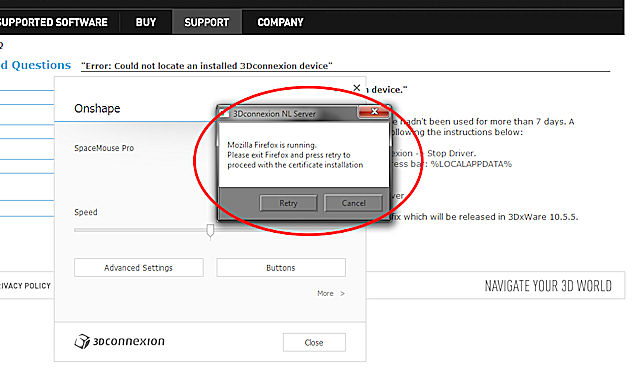Expand More options
Image resolution: width=640 pixels, height=392 pixels.
coord(331,293)
